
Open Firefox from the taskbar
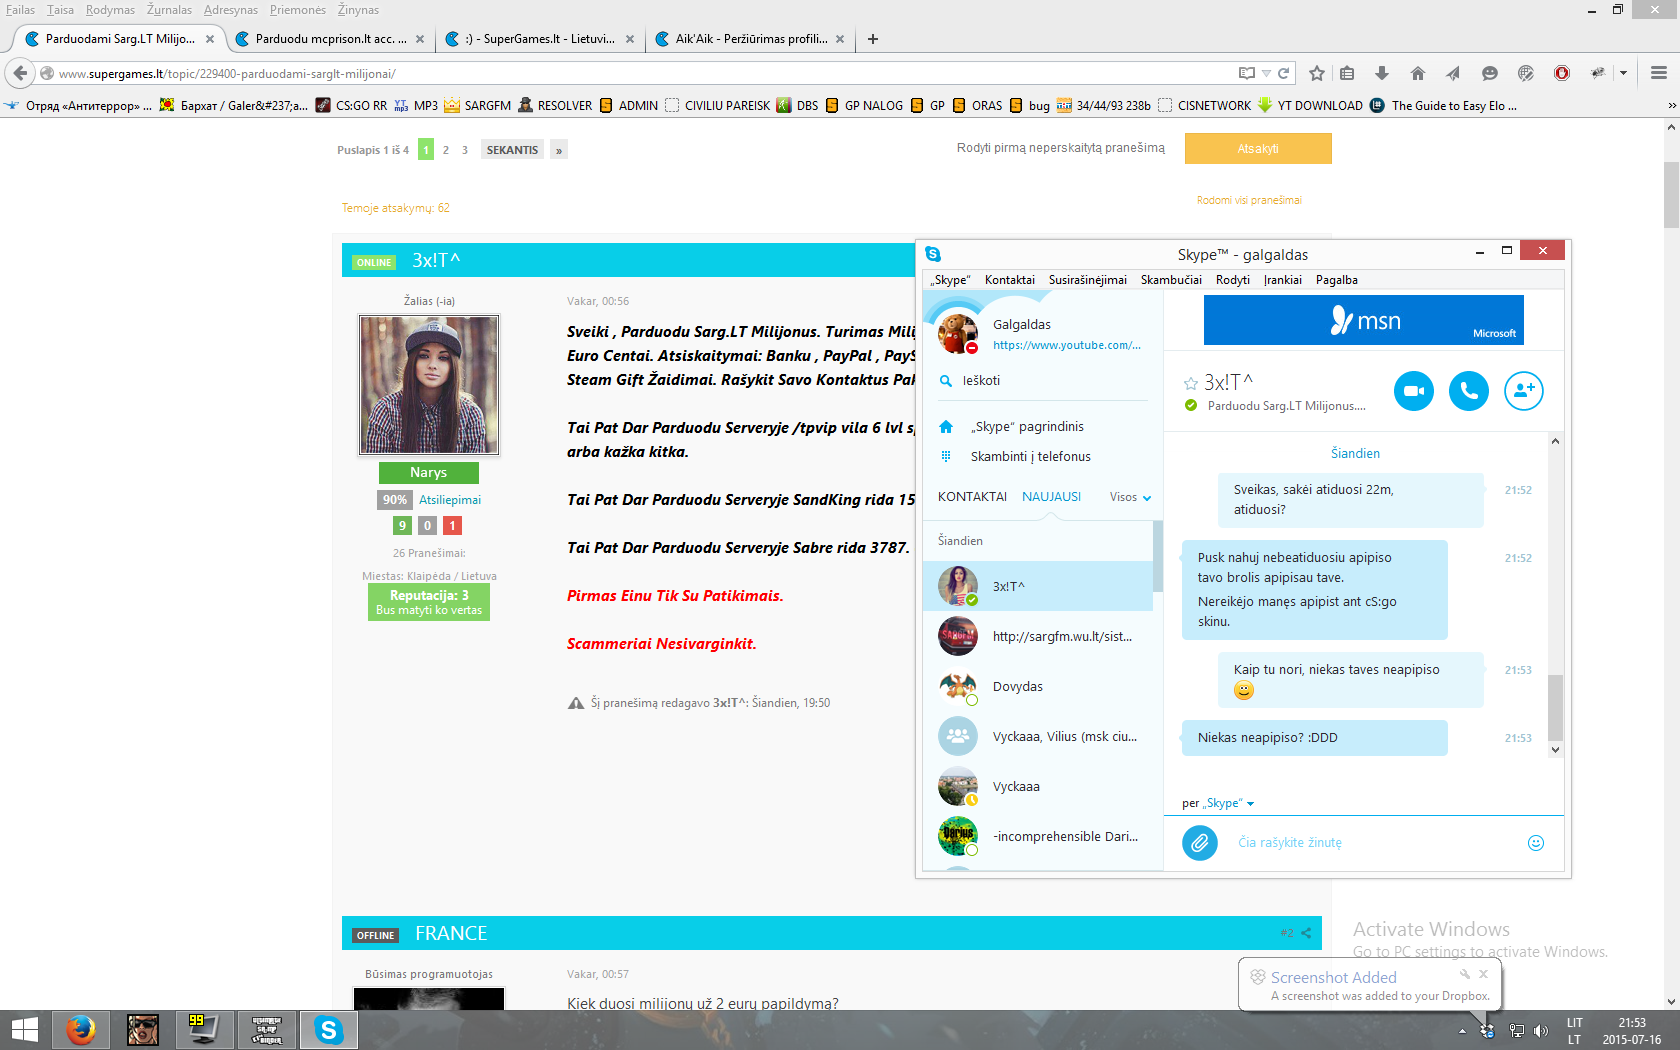point(81,1029)
